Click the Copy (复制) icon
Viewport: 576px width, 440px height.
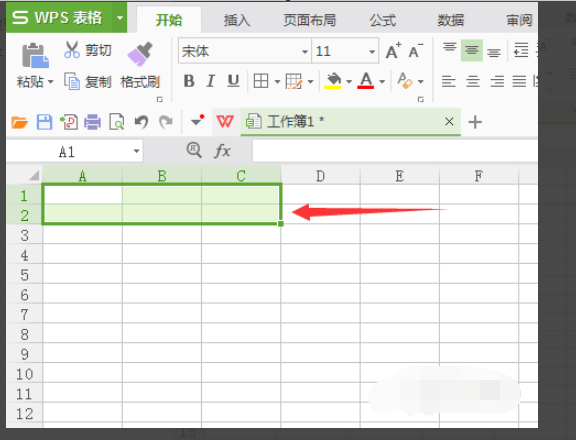[72, 81]
